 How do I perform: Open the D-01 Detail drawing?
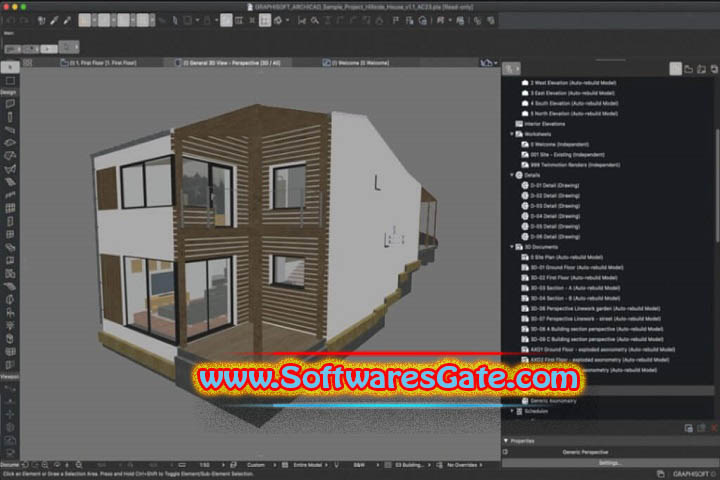[x=555, y=186]
